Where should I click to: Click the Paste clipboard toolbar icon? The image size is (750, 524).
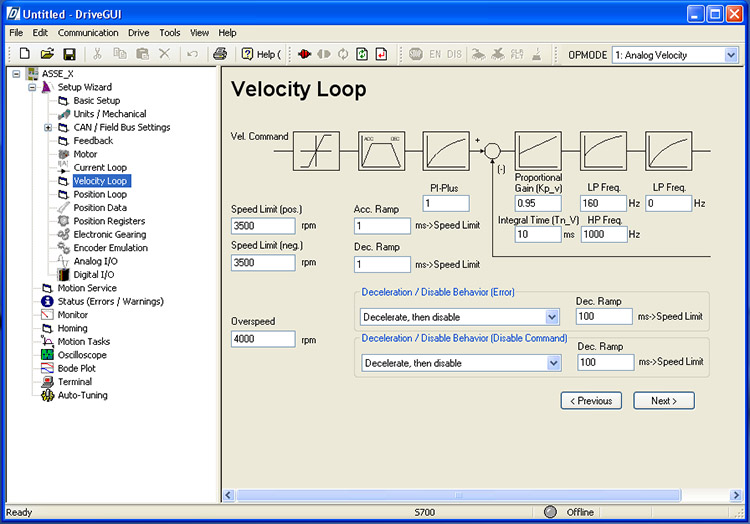tap(143, 54)
